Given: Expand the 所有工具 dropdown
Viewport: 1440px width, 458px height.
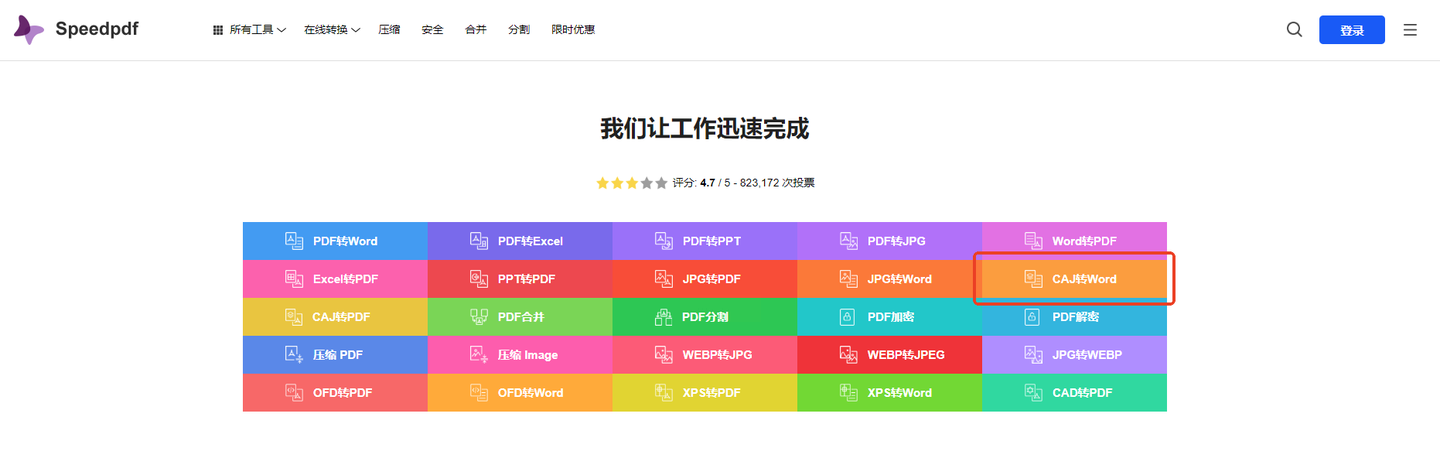Looking at the screenshot, I should click(x=249, y=30).
